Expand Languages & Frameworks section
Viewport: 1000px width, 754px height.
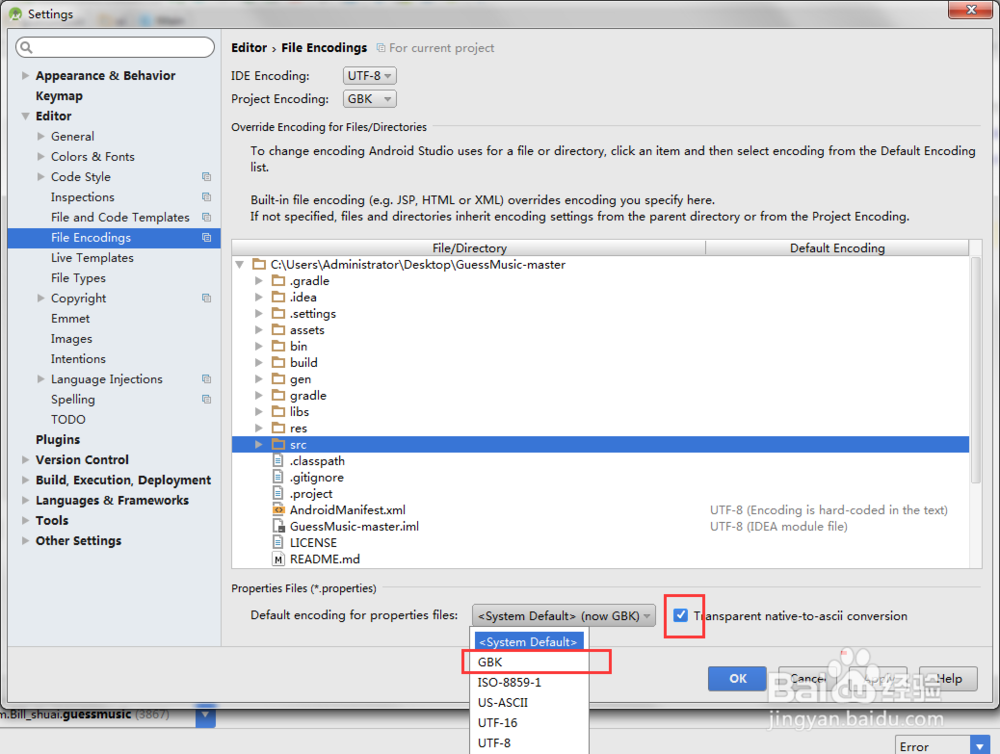coord(25,500)
